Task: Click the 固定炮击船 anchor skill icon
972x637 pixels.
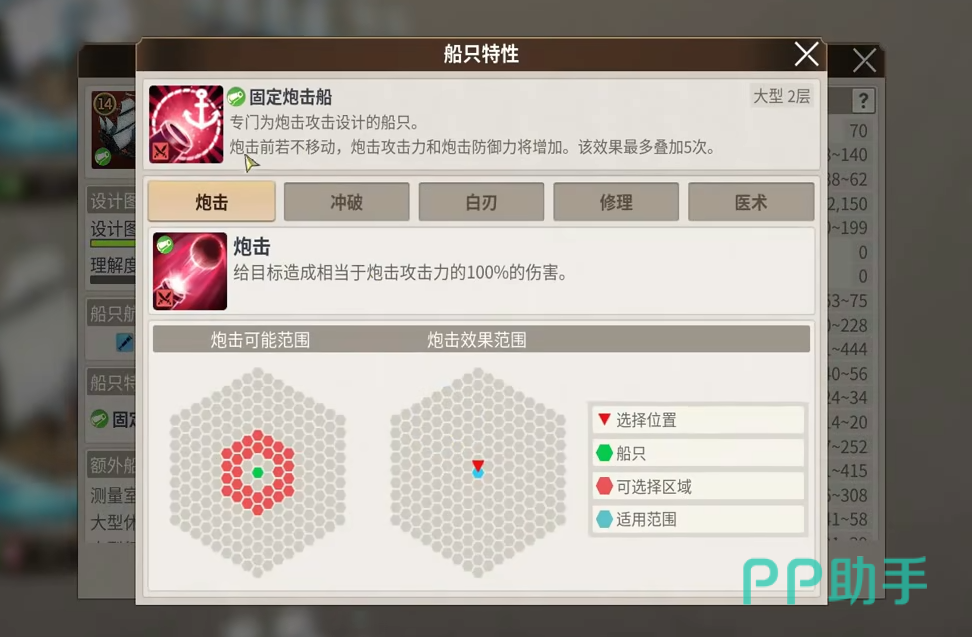Action: [x=186, y=125]
